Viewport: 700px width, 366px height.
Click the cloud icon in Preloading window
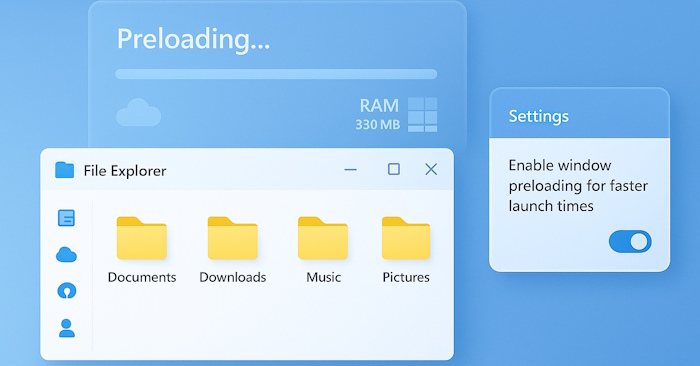pos(138,112)
